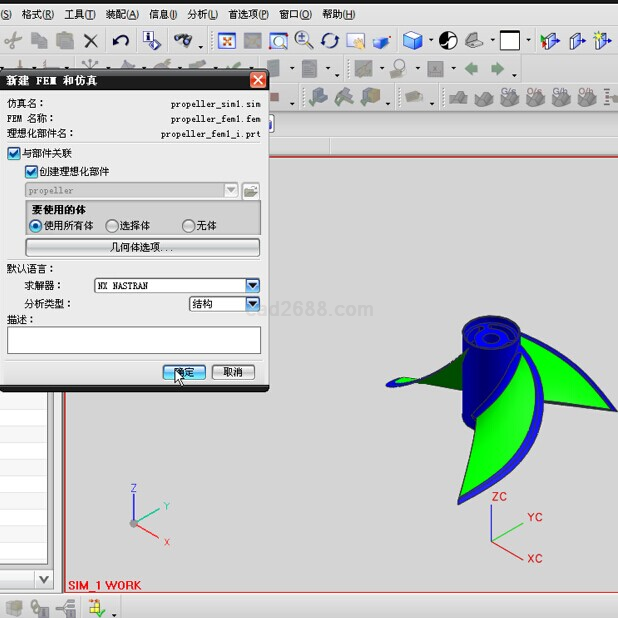618x618 pixels.
Task: Click the shaded cube rendering style icon
Action: [412, 41]
